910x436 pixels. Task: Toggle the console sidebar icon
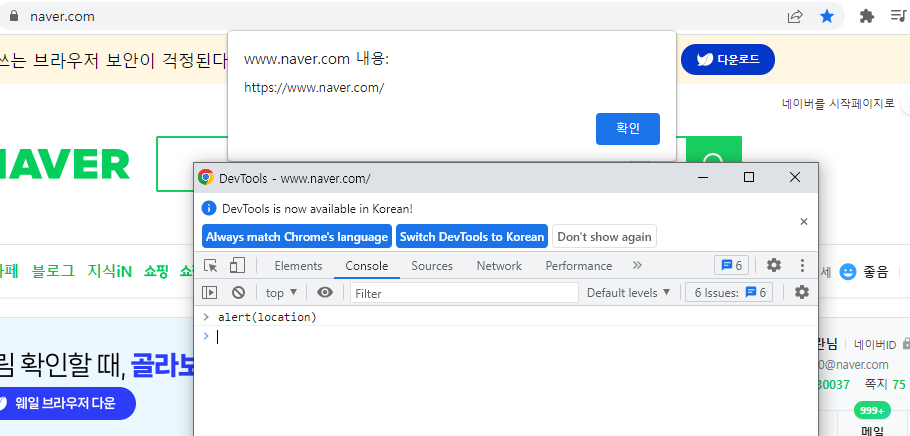pyautogui.click(x=210, y=293)
